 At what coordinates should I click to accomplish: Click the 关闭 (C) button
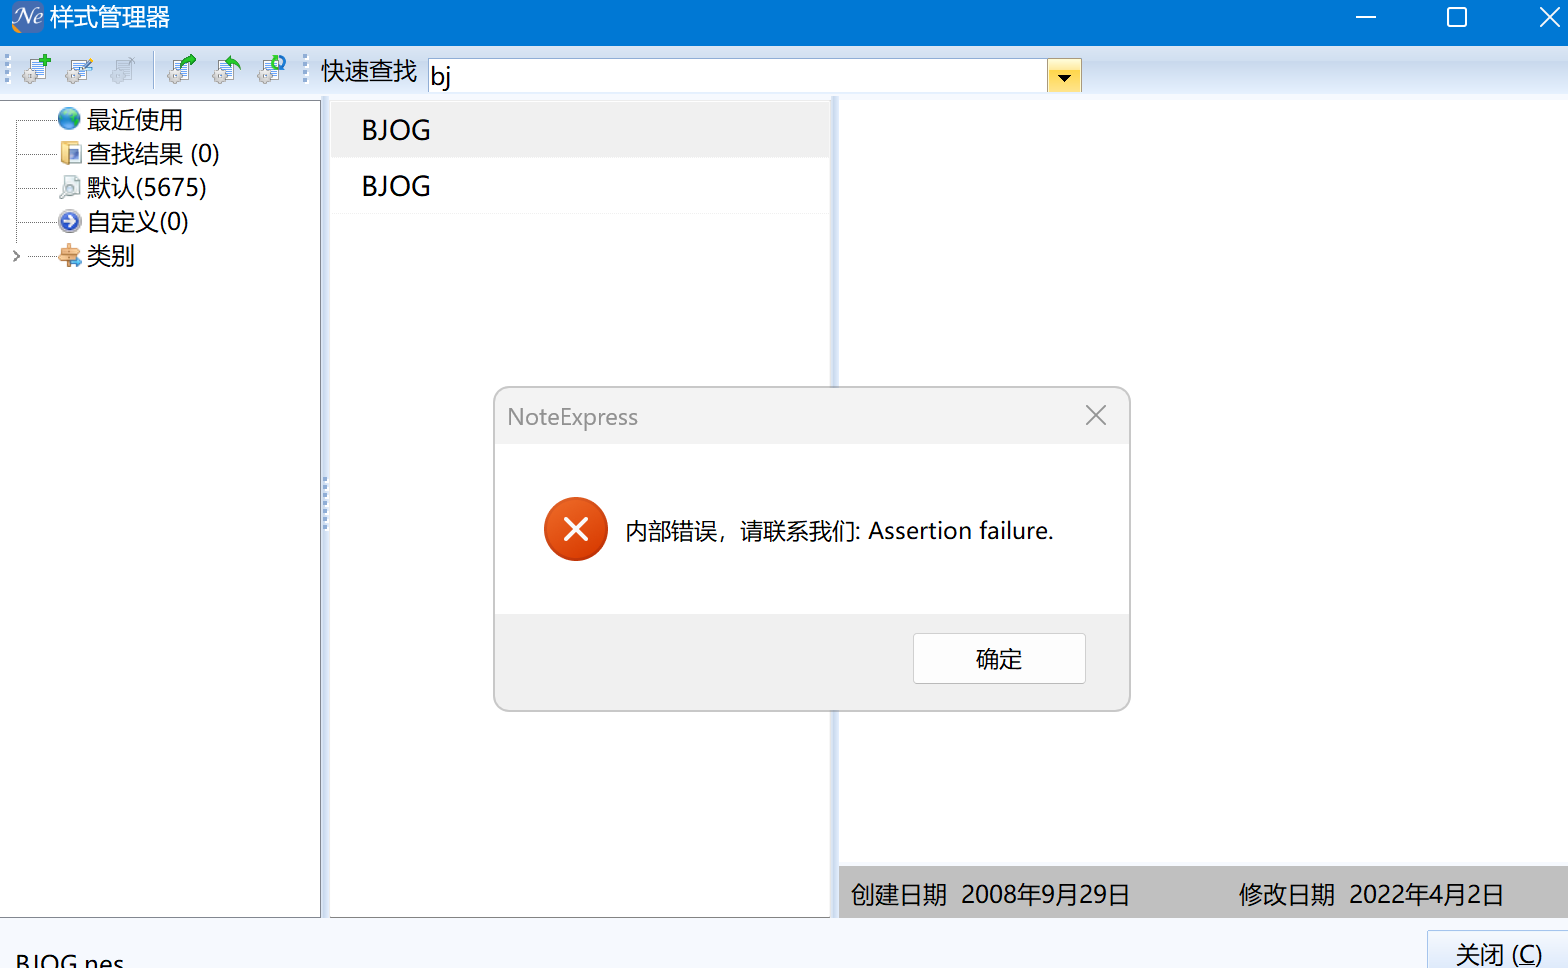pyautogui.click(x=1498, y=950)
